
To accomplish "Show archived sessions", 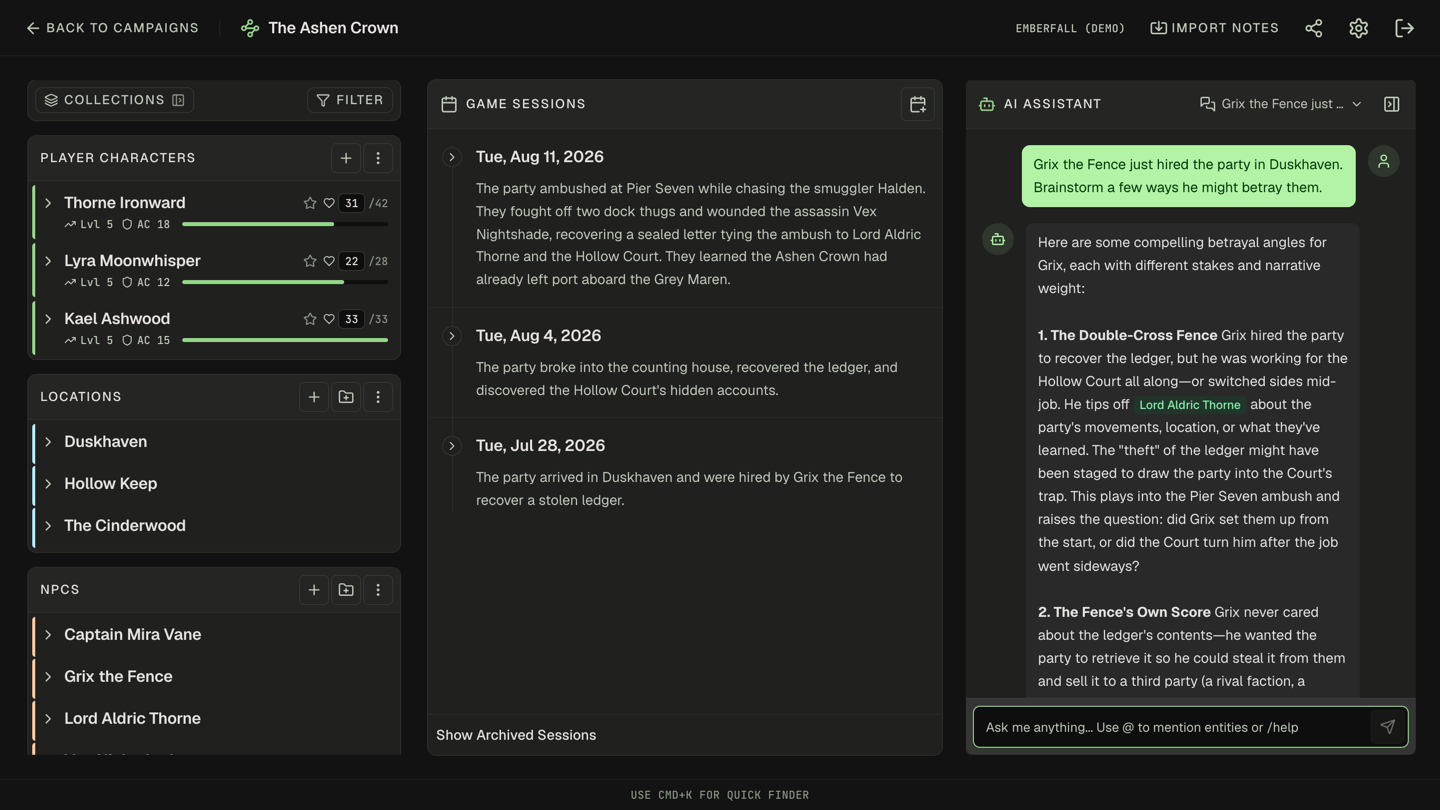I will coord(516,735).
